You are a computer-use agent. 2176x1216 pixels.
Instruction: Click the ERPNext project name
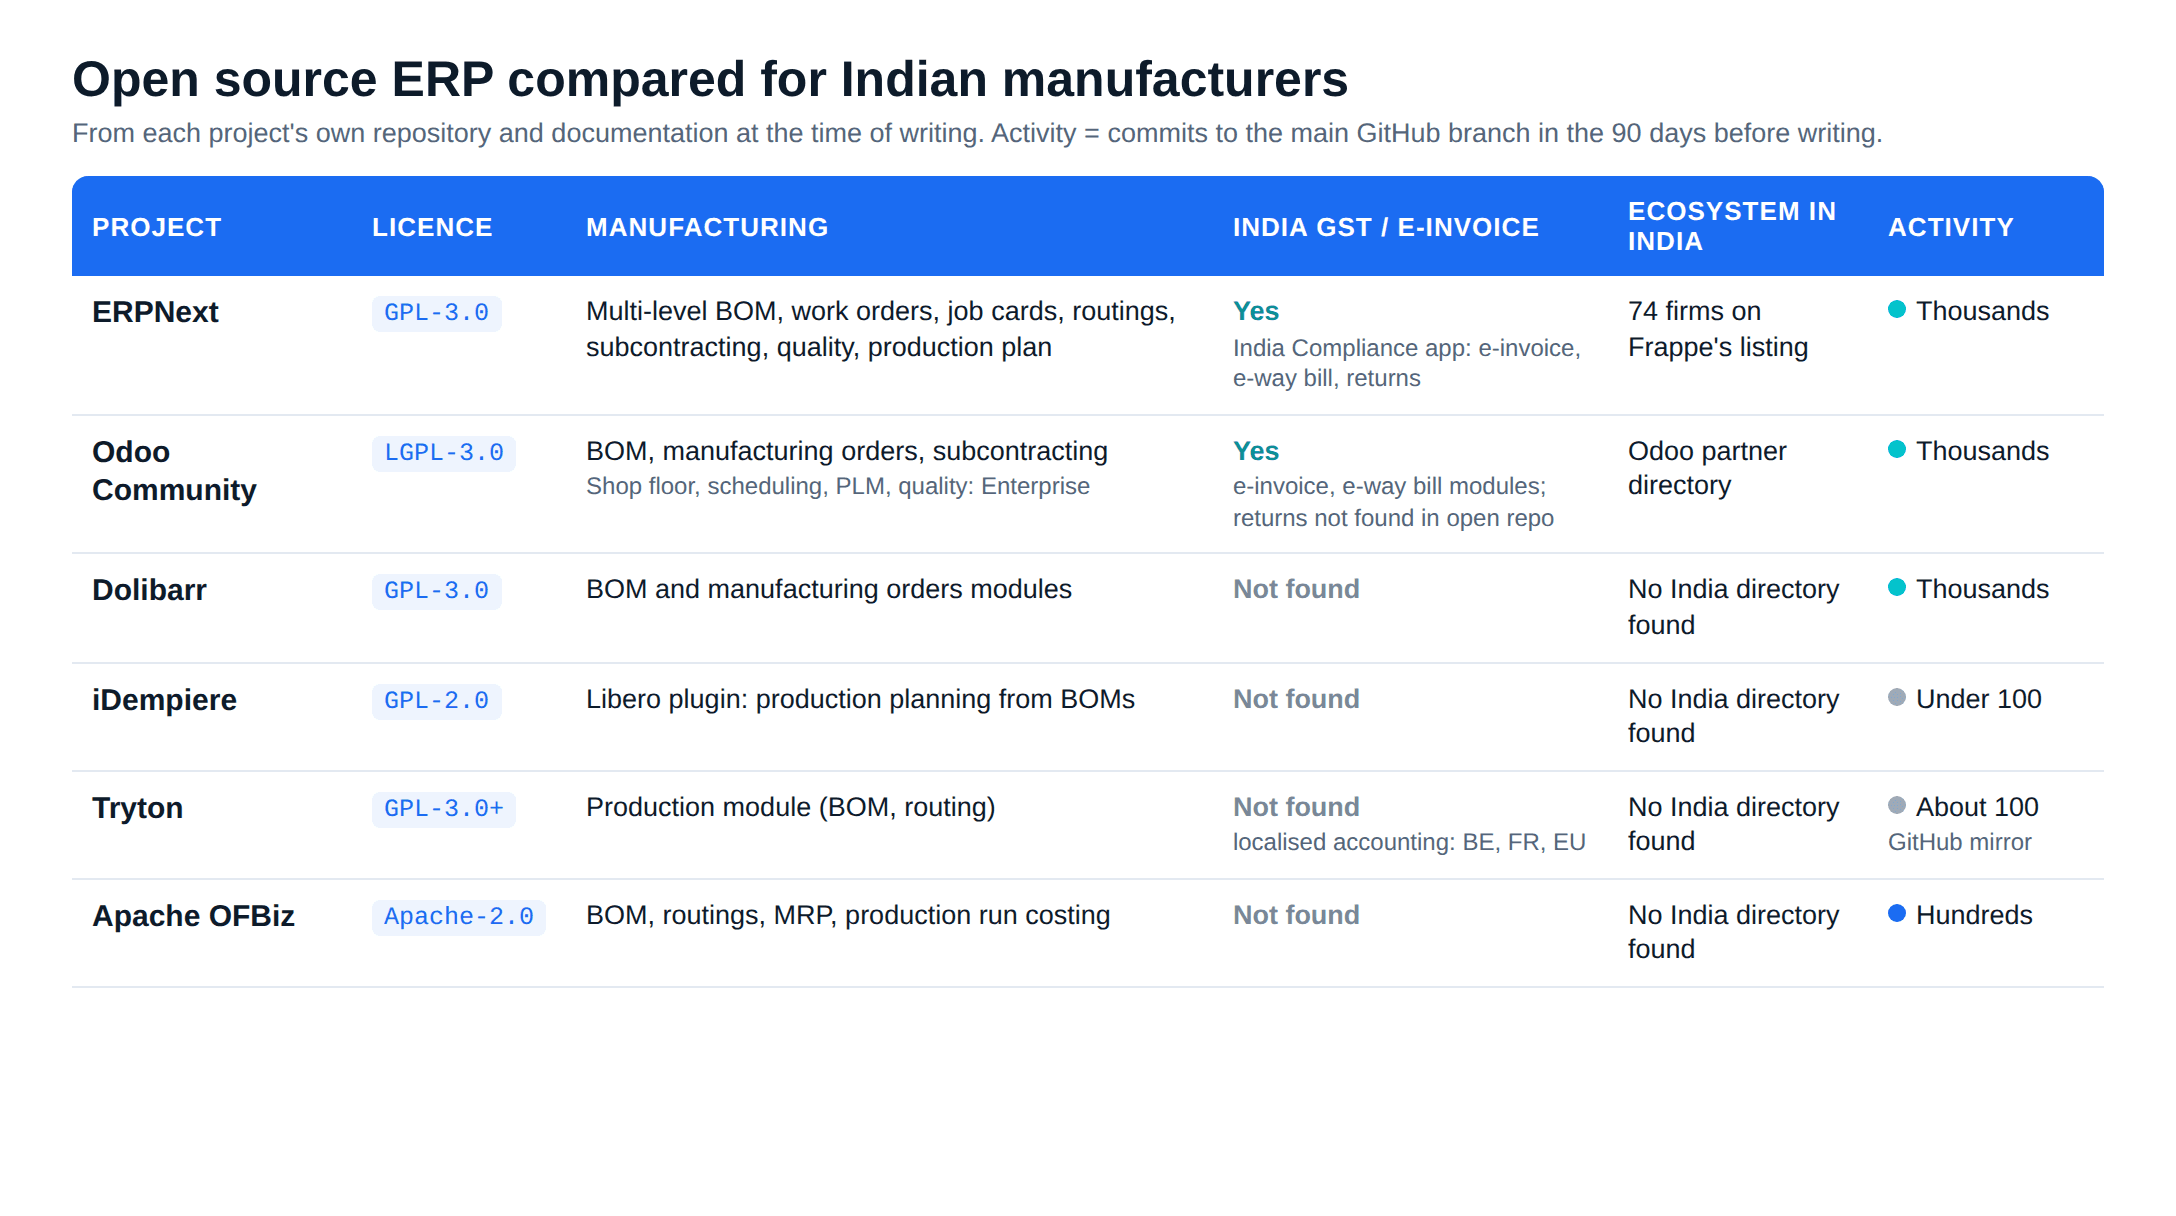pyautogui.click(x=155, y=312)
